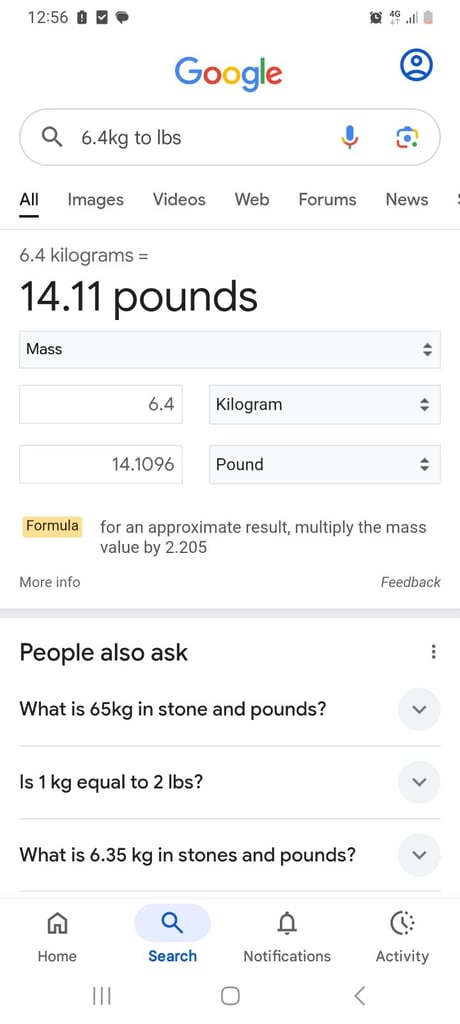Click the More info link
460x1024 pixels.
(x=50, y=582)
